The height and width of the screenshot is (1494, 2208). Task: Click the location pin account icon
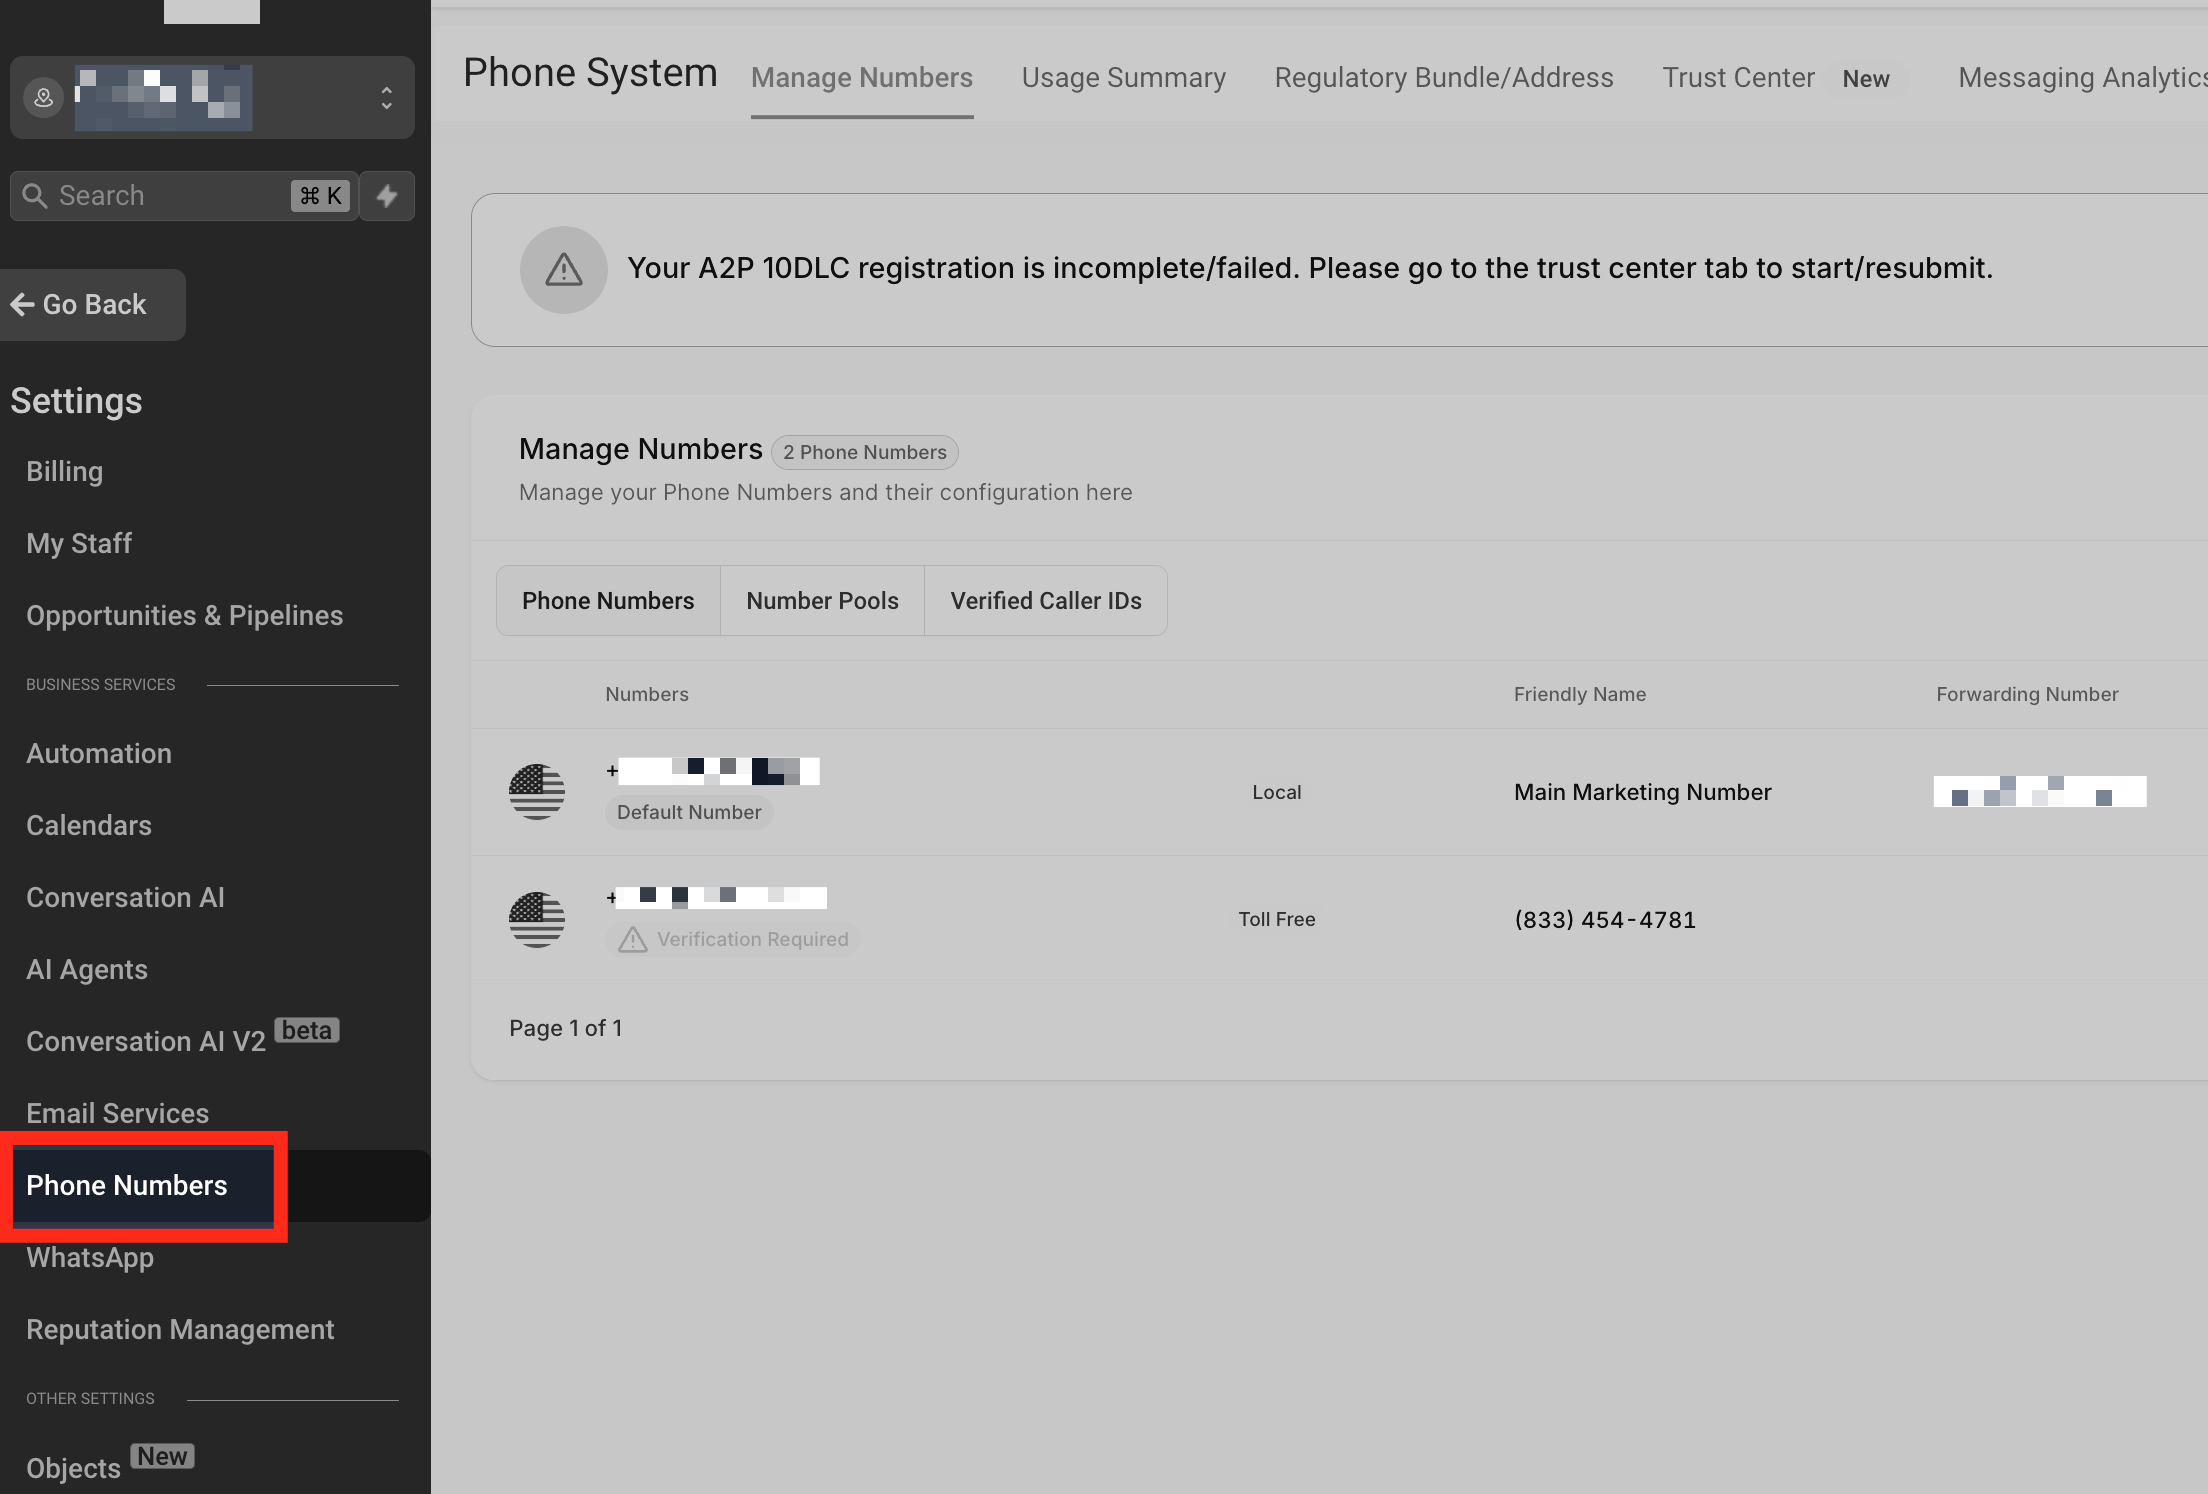[x=44, y=98]
